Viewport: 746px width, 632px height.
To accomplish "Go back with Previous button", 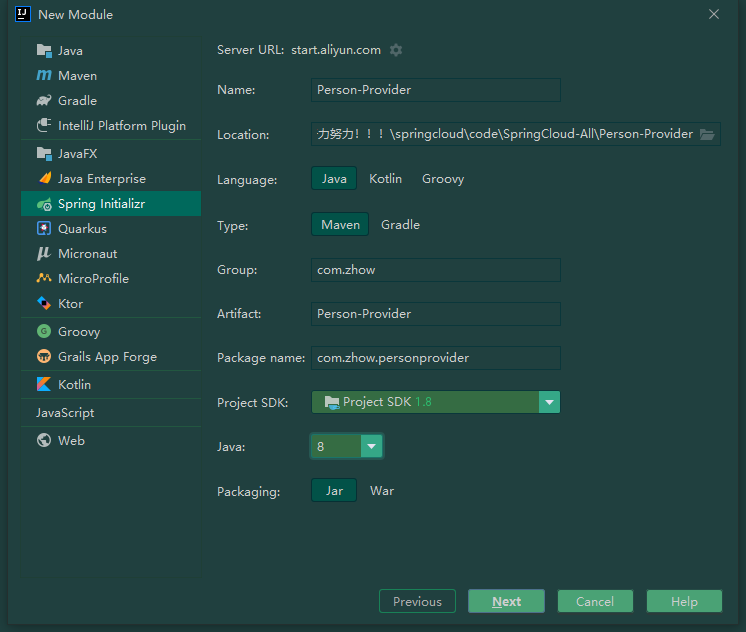I will pos(417,601).
